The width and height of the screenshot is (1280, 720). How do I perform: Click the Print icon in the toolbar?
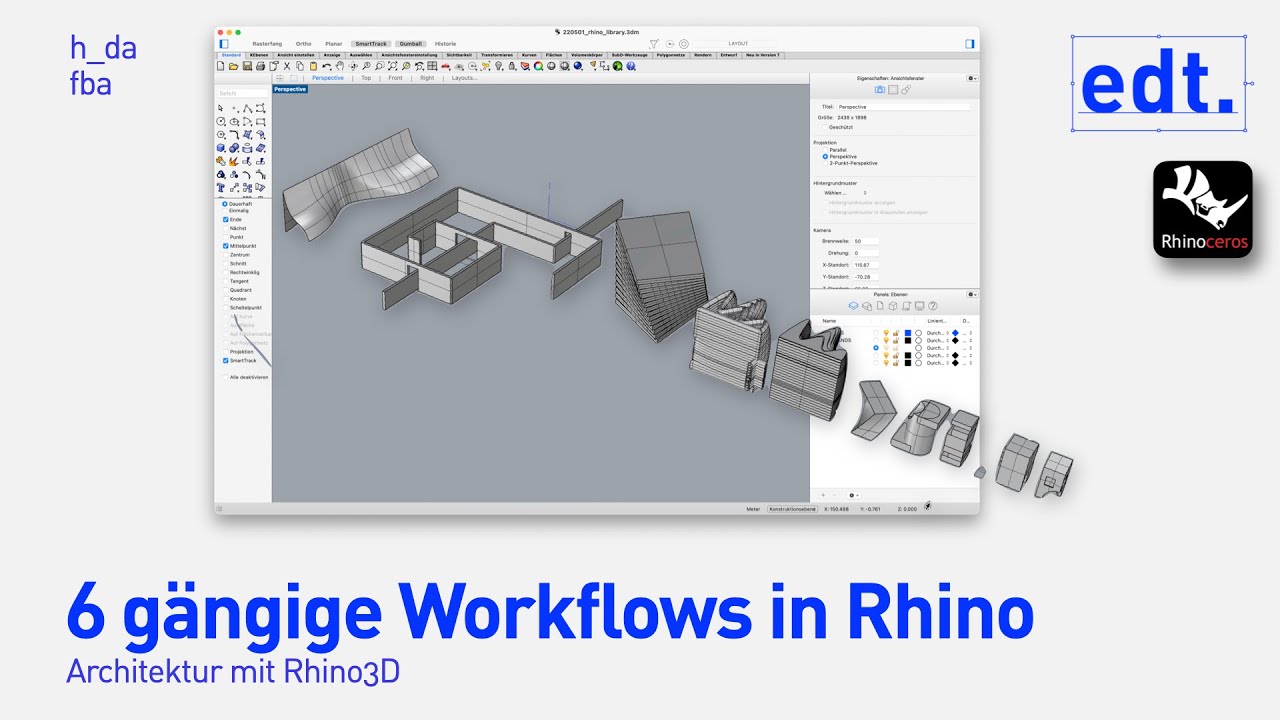point(260,66)
